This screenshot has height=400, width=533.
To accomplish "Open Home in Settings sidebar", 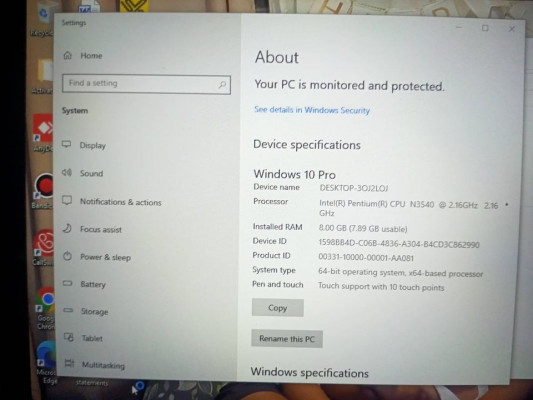I will [x=91, y=56].
